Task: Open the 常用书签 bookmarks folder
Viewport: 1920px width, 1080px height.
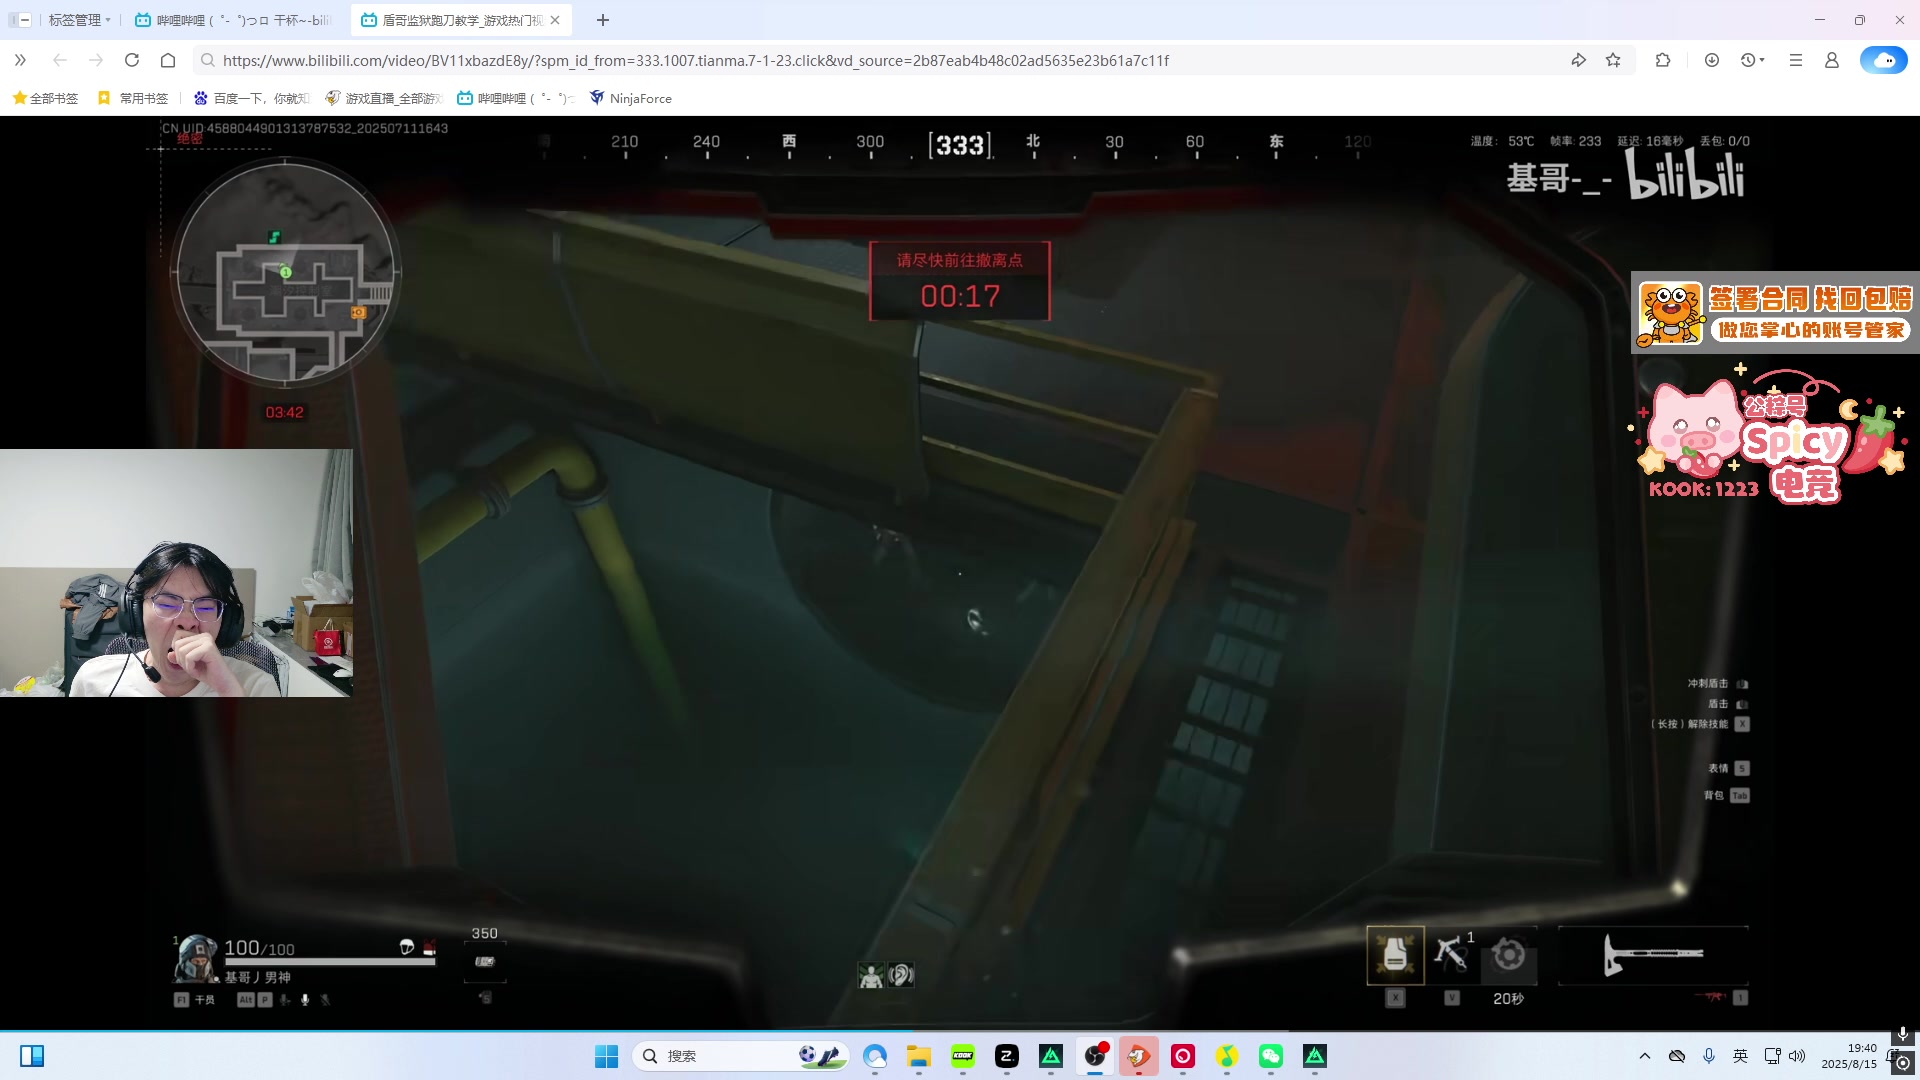Action: (x=133, y=98)
